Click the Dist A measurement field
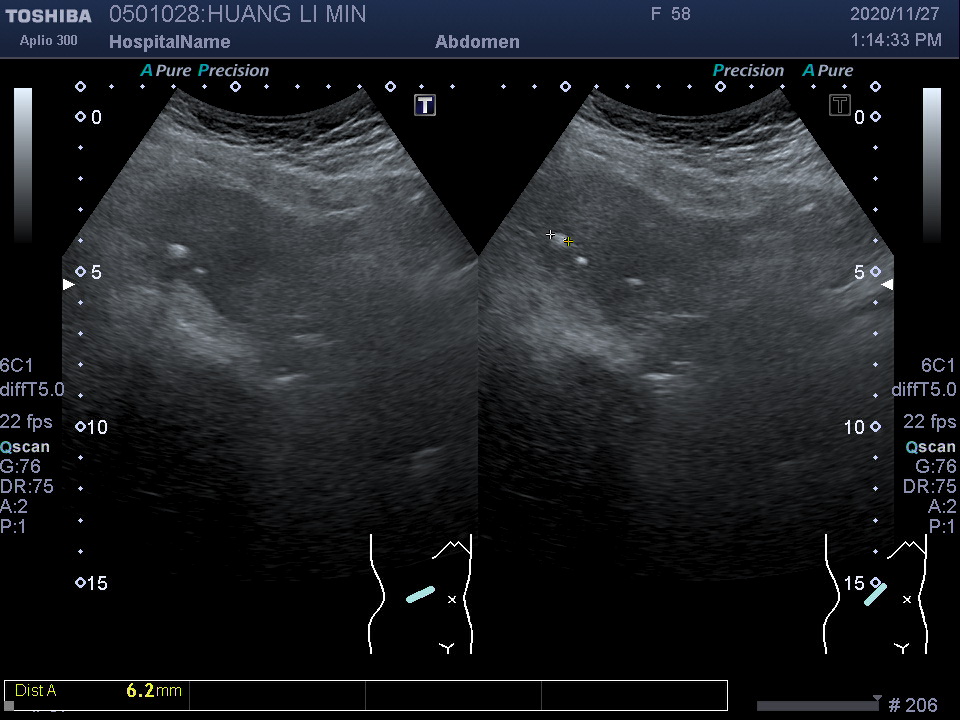The height and width of the screenshot is (720, 960). click(x=97, y=691)
